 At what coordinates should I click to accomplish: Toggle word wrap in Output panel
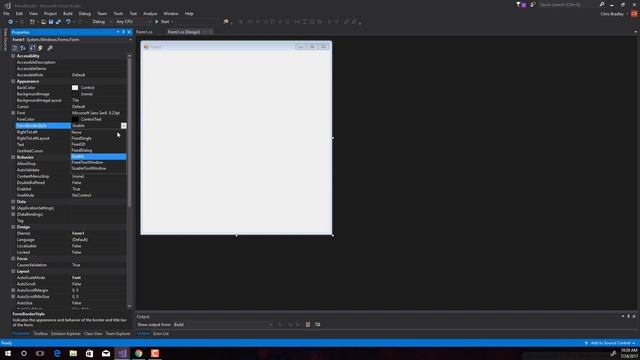[318, 324]
